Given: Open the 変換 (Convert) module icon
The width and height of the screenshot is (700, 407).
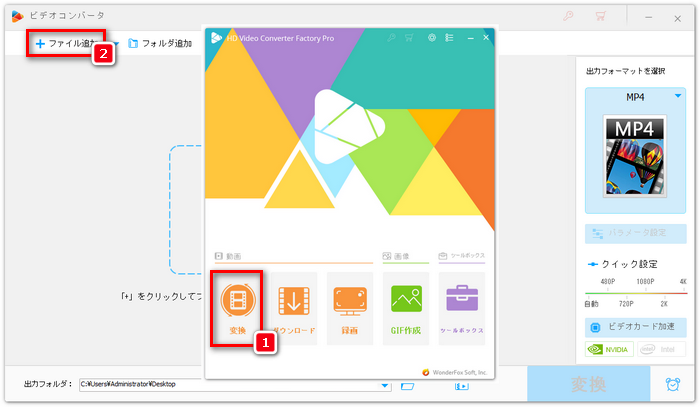Looking at the screenshot, I should [x=237, y=304].
